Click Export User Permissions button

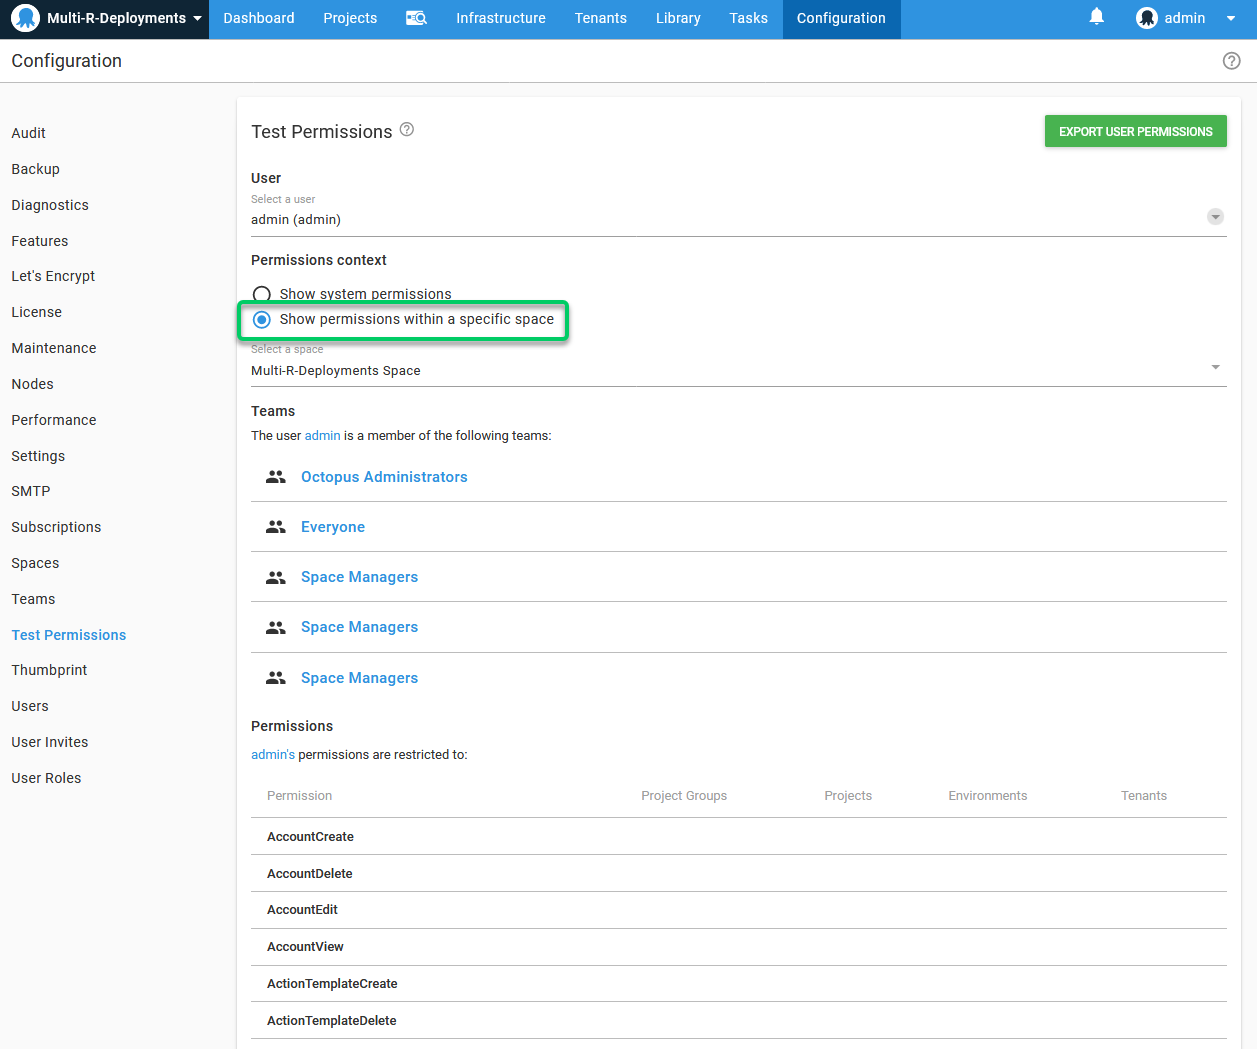point(1135,131)
